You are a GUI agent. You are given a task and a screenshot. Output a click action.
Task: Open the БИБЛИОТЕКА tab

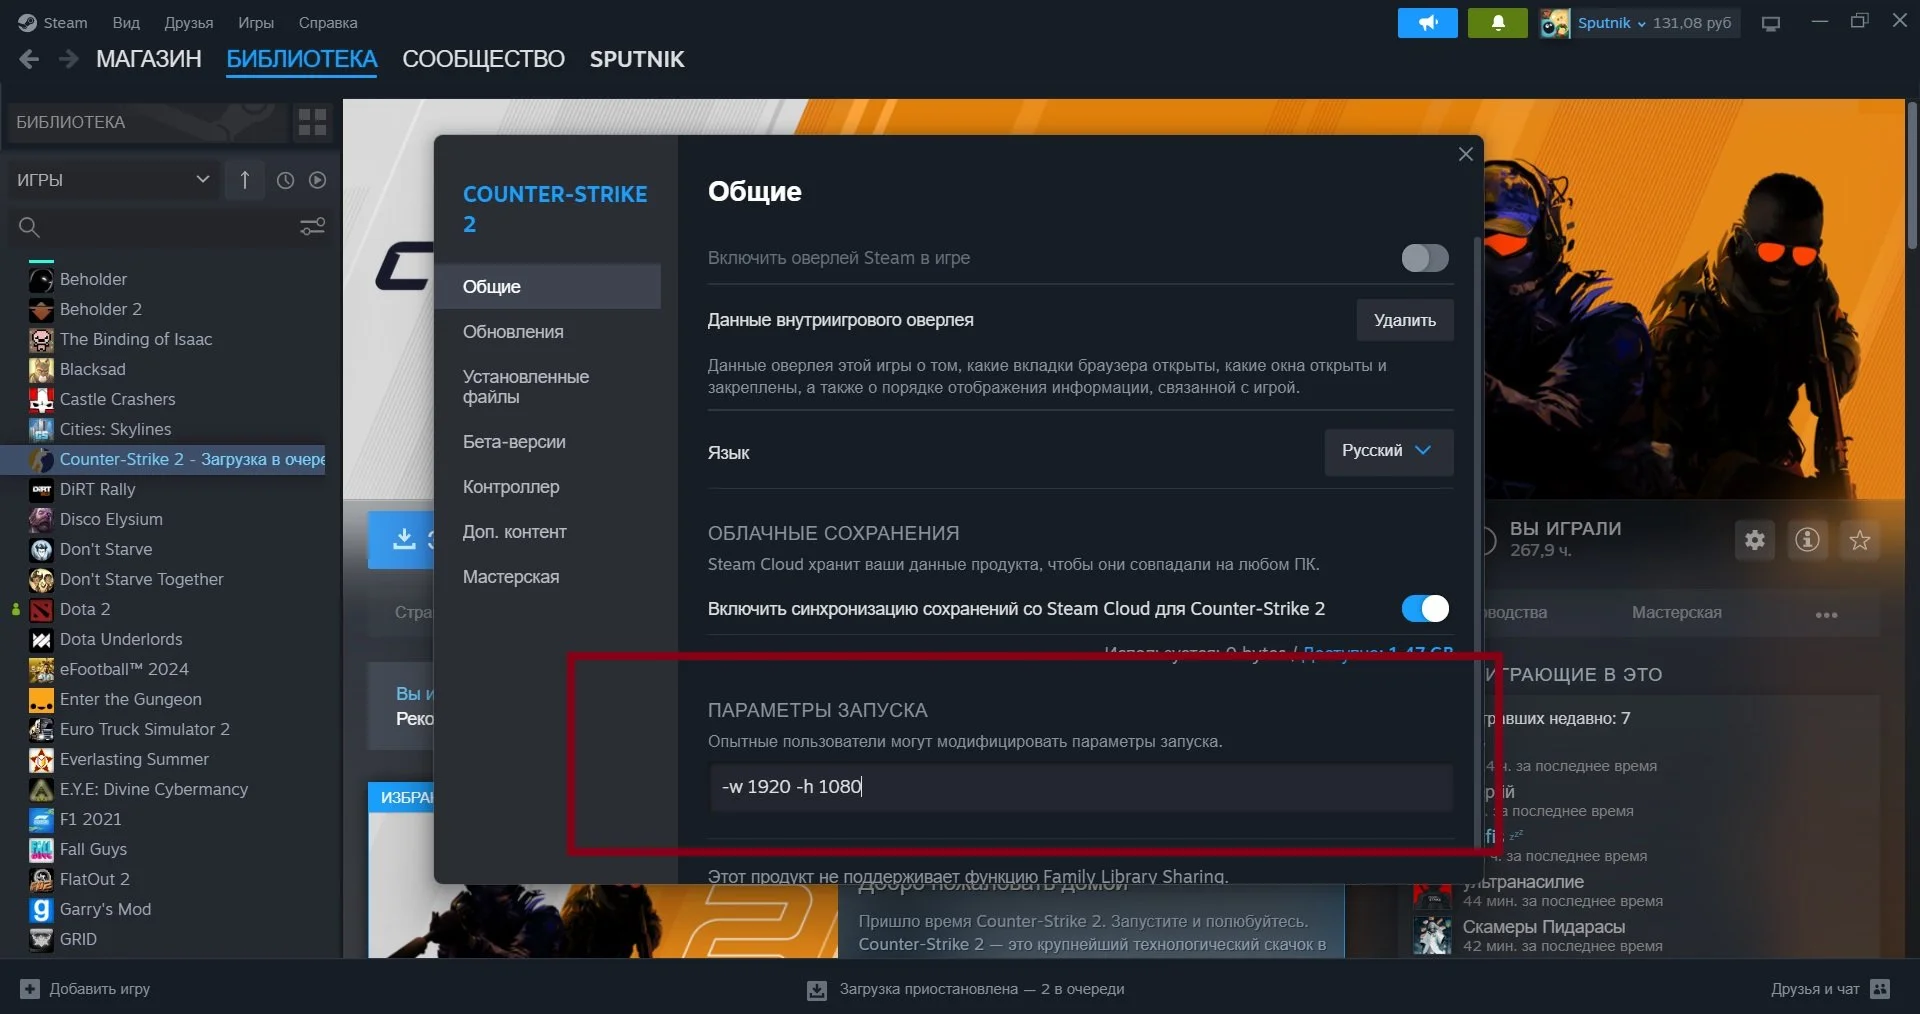(x=302, y=59)
